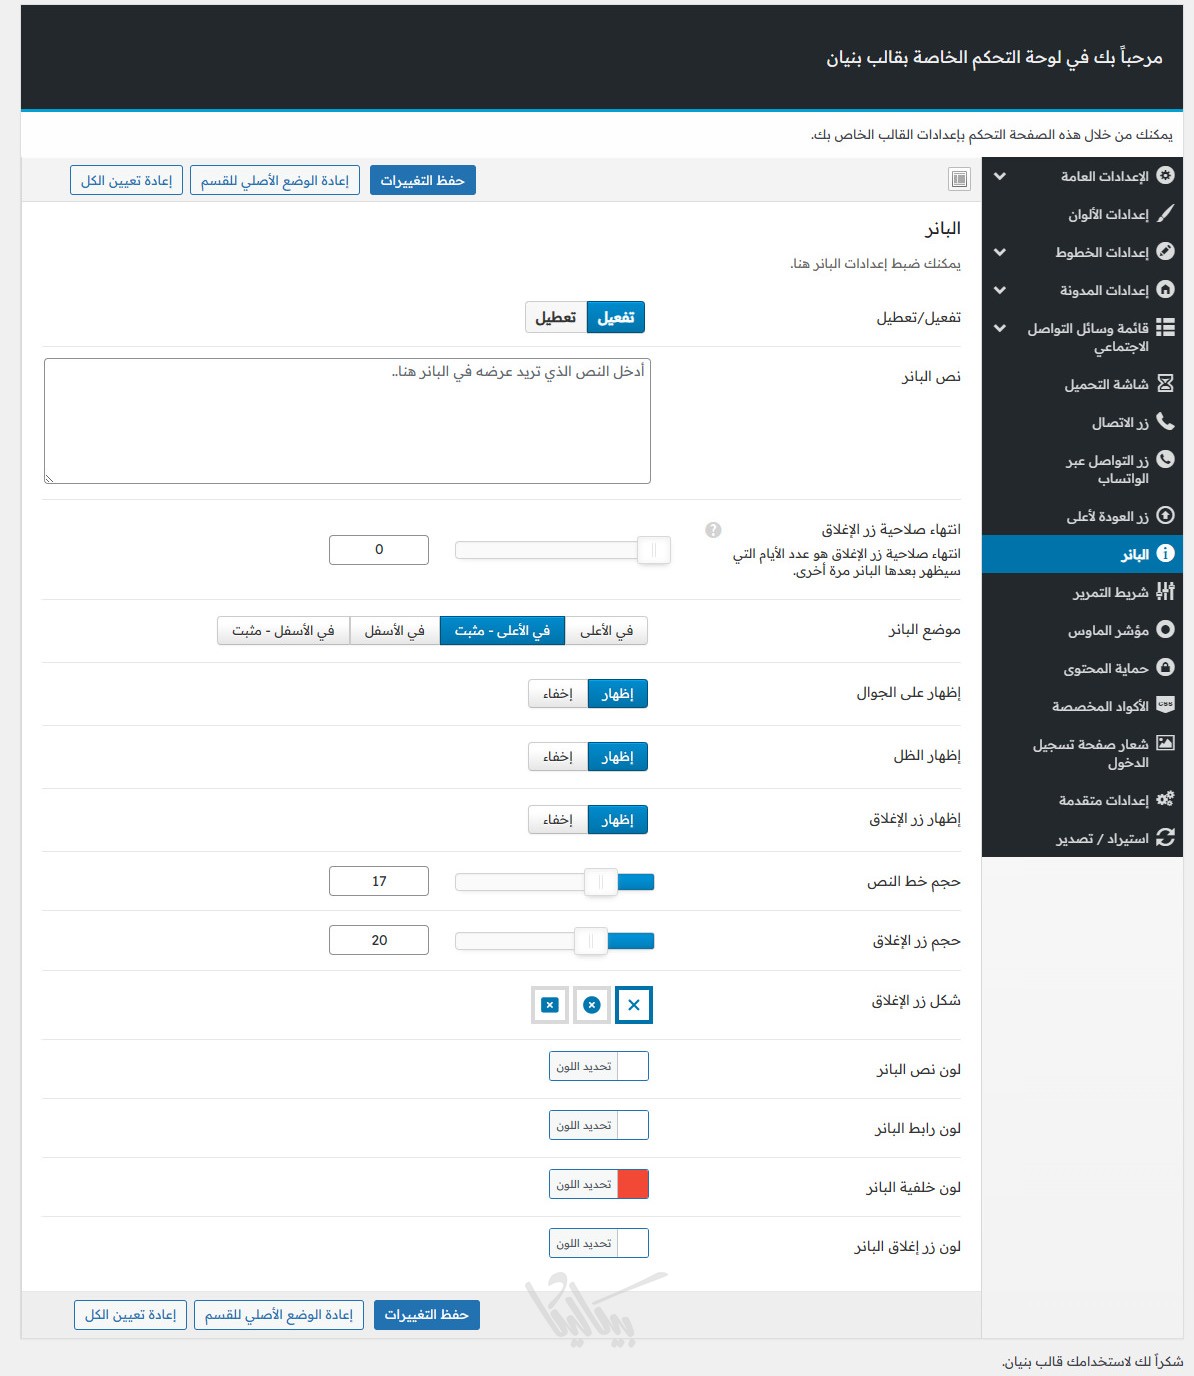This screenshot has height=1376, width=1194.
Task: Click the refresh icon for استيراد / تصدير
Action: [x=1165, y=838]
